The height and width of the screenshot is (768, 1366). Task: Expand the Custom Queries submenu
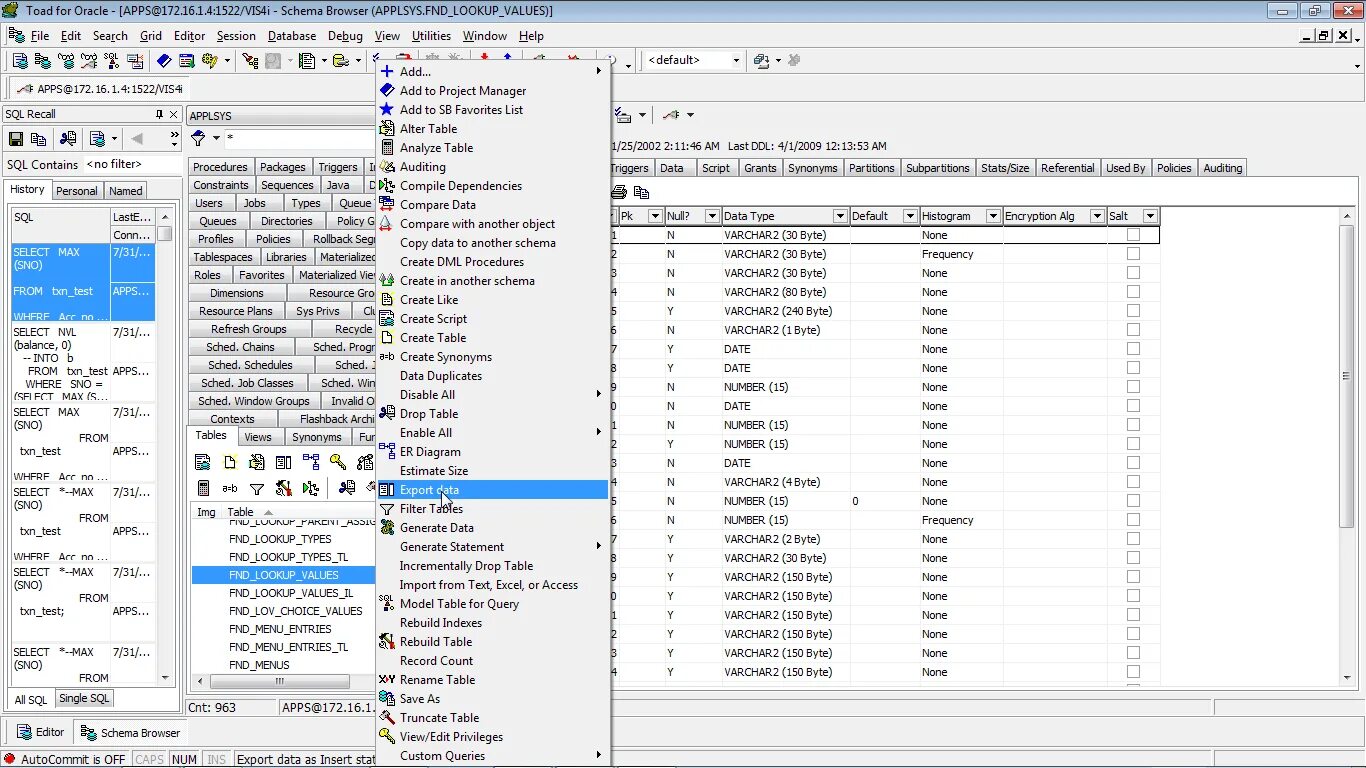(492, 756)
